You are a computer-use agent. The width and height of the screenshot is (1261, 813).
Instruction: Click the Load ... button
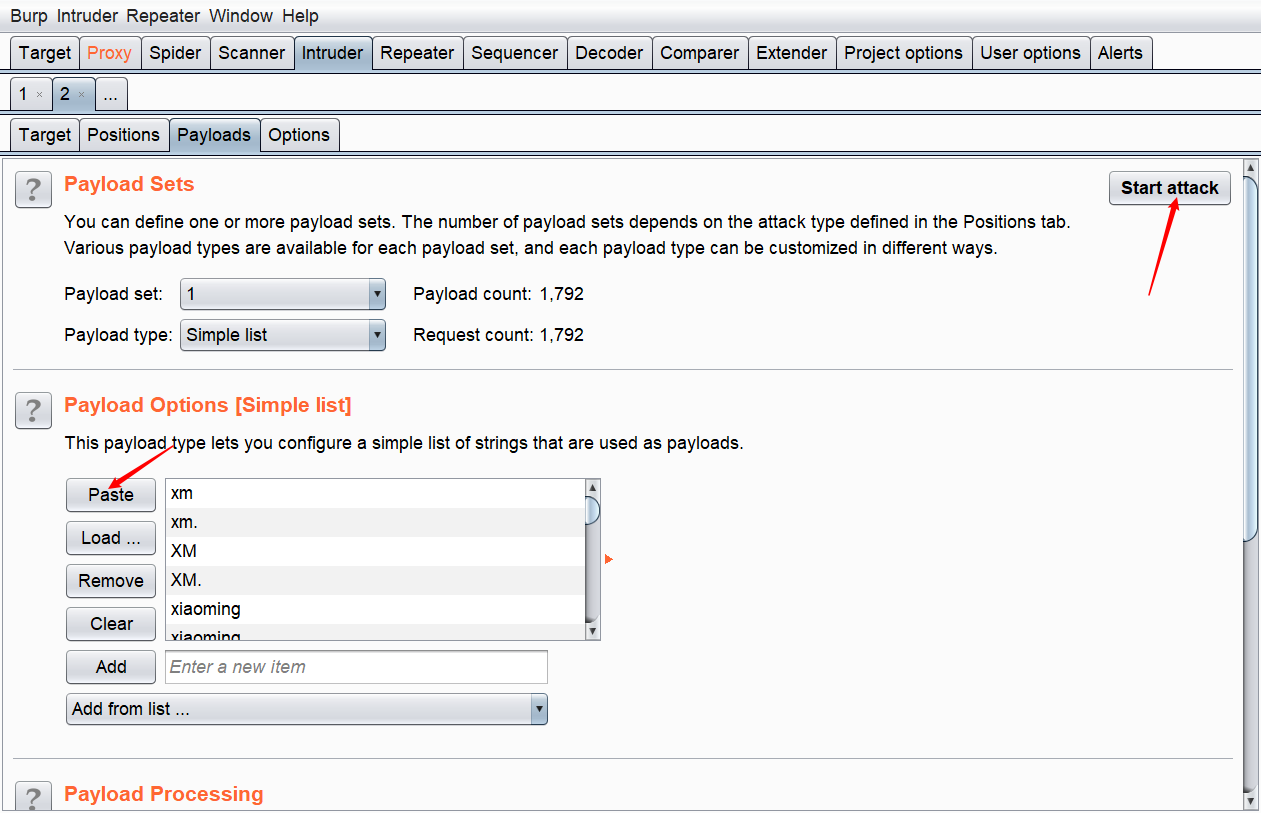coord(111,538)
